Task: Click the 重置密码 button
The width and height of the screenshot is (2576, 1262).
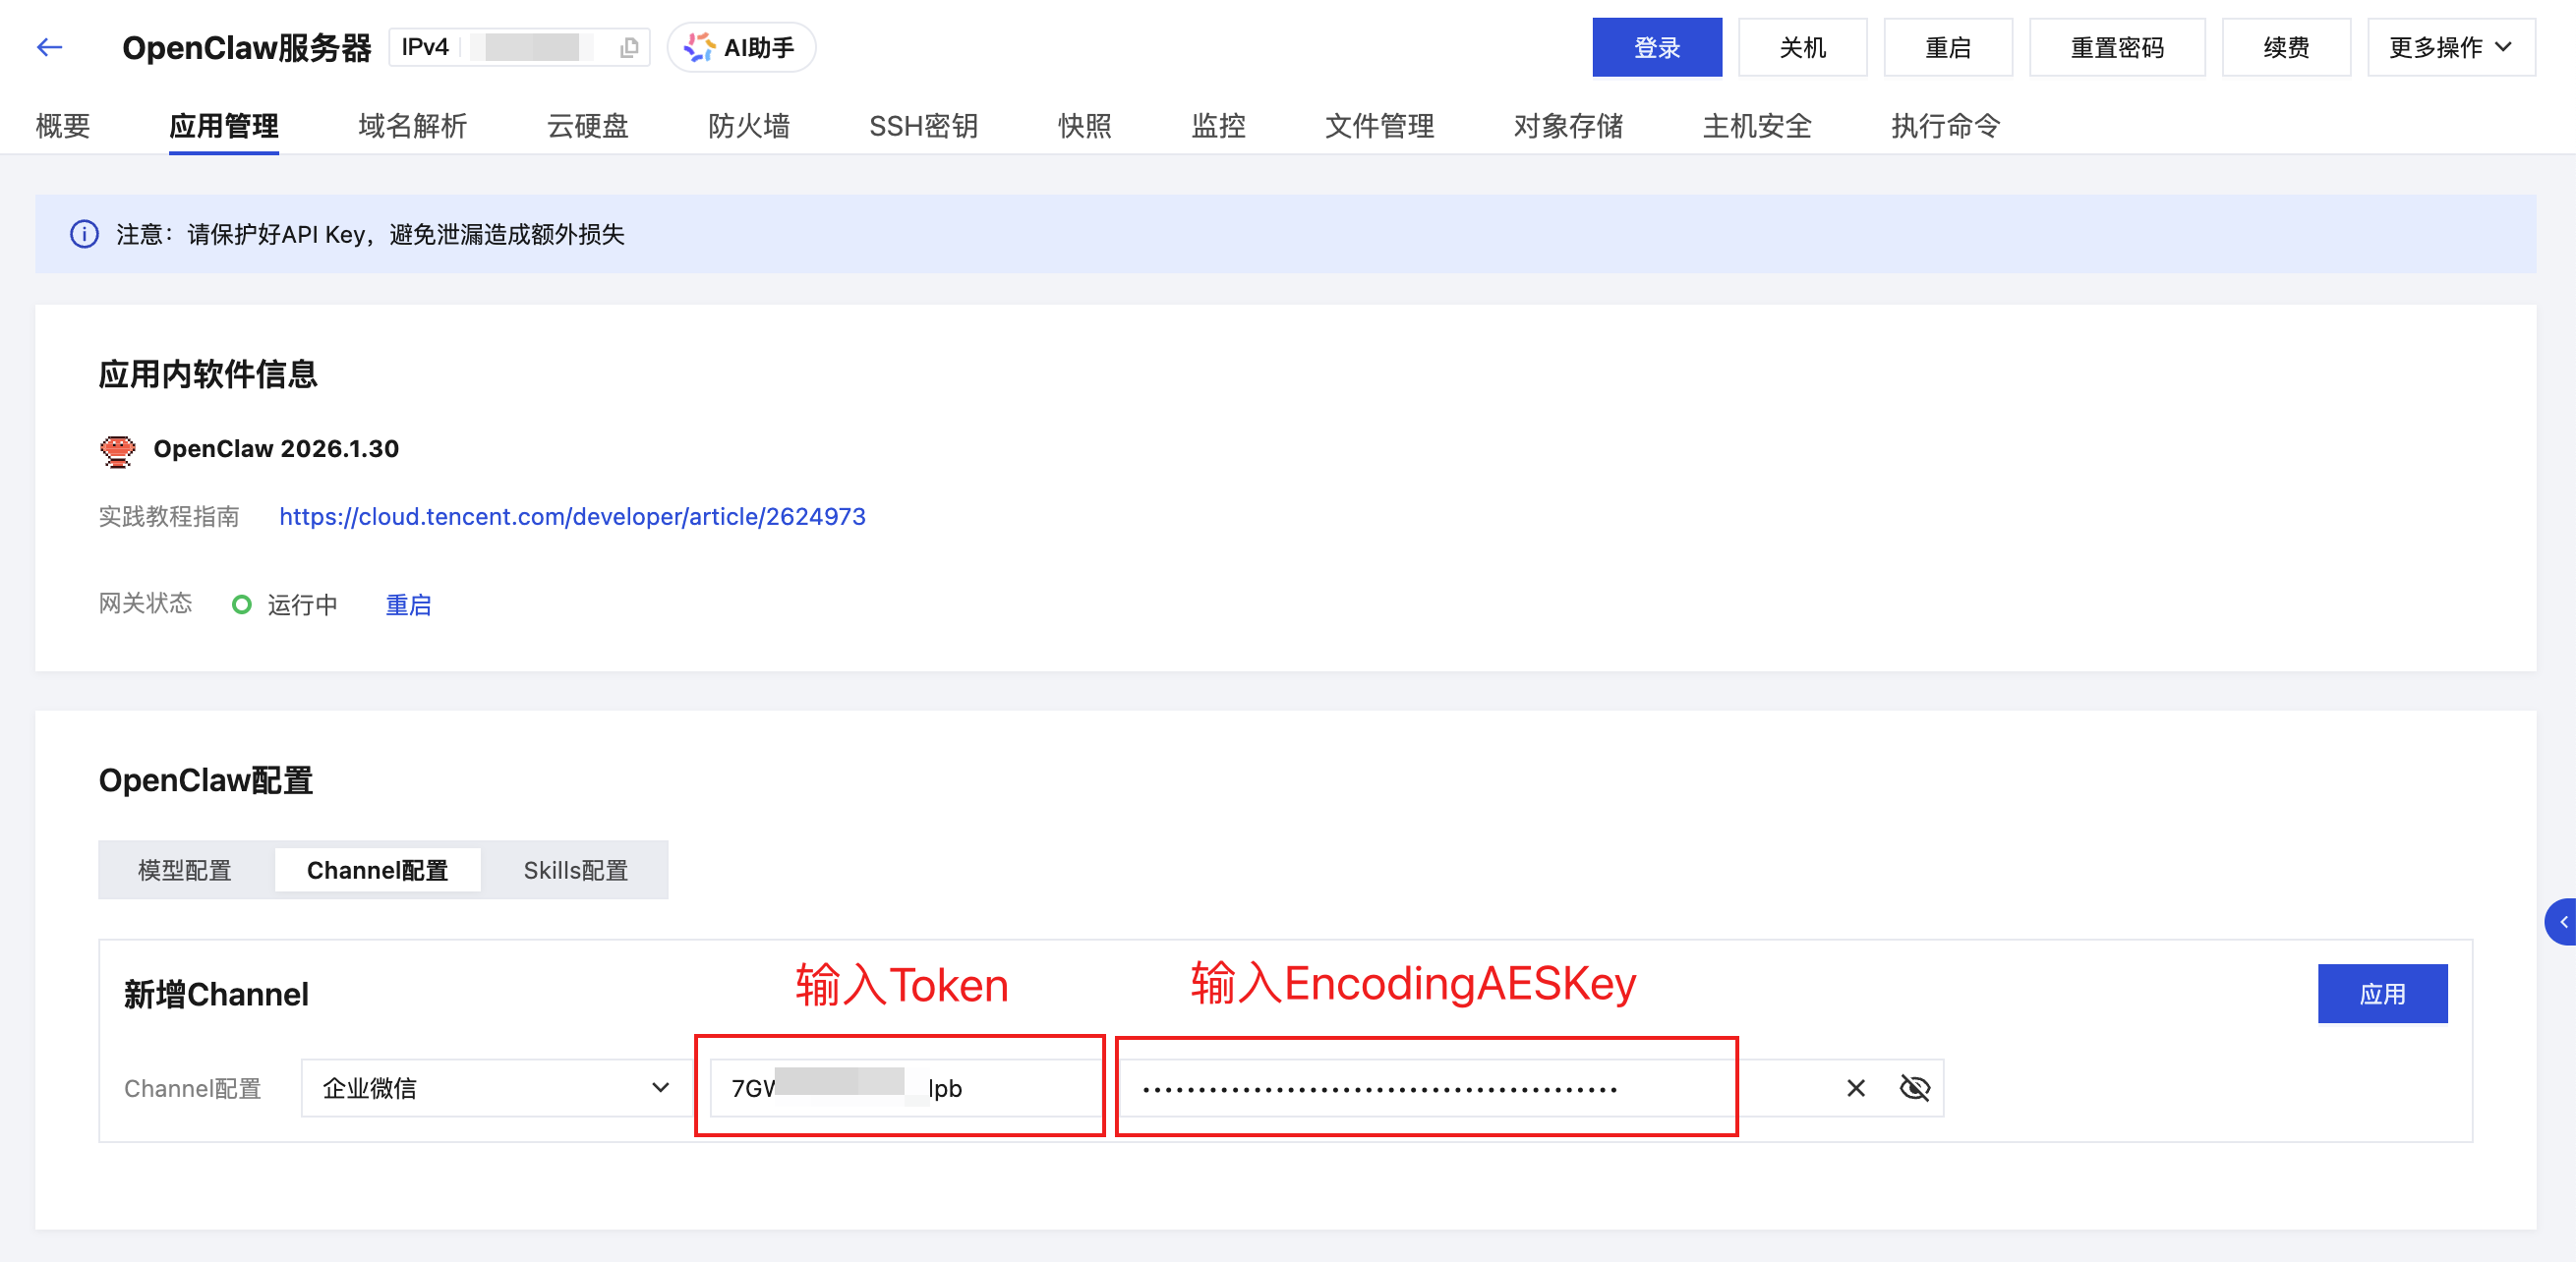Action: pyautogui.click(x=2116, y=47)
